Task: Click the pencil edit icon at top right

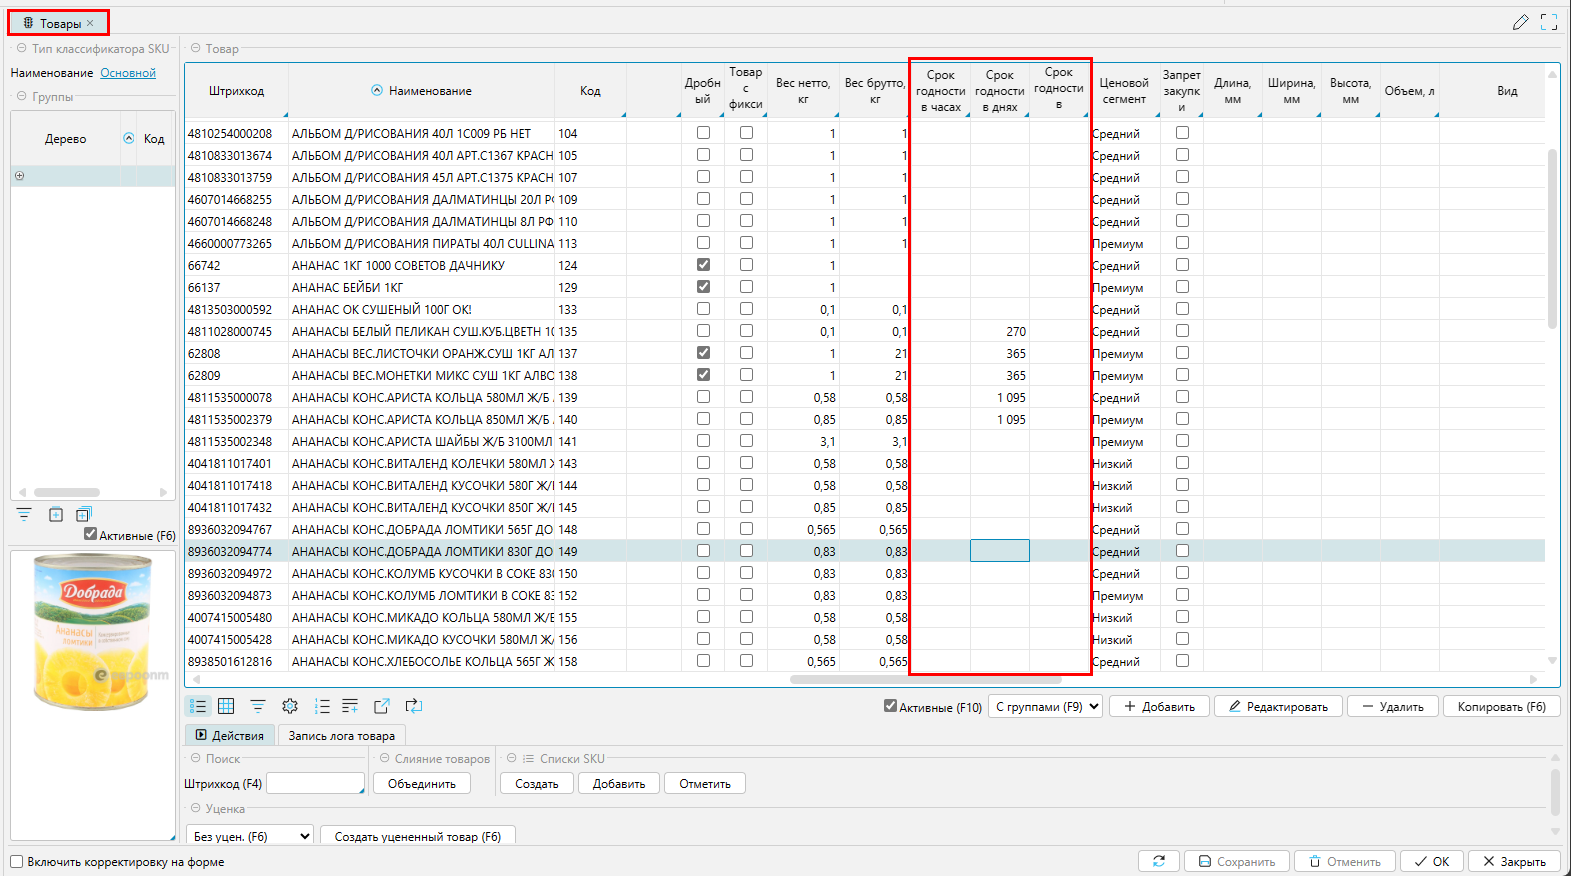Action: (x=1520, y=22)
